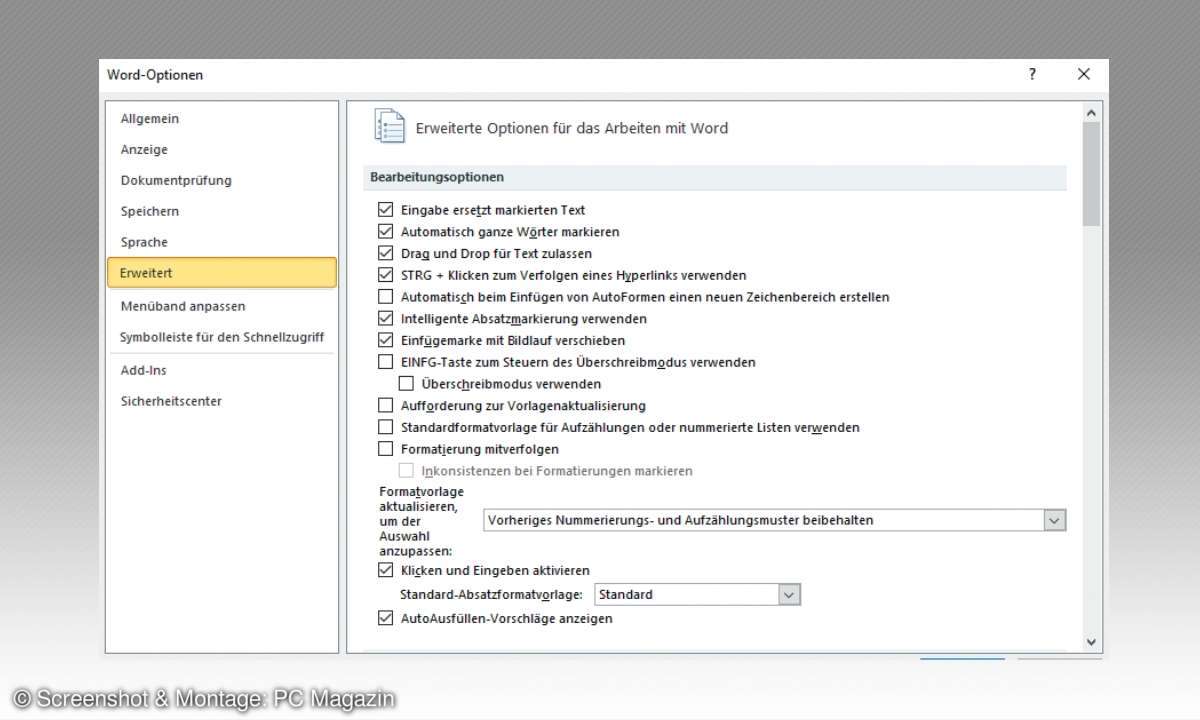Click the Erweiterte Optionen heading text
Image resolution: width=1200 pixels, height=720 pixels.
[x=572, y=128]
